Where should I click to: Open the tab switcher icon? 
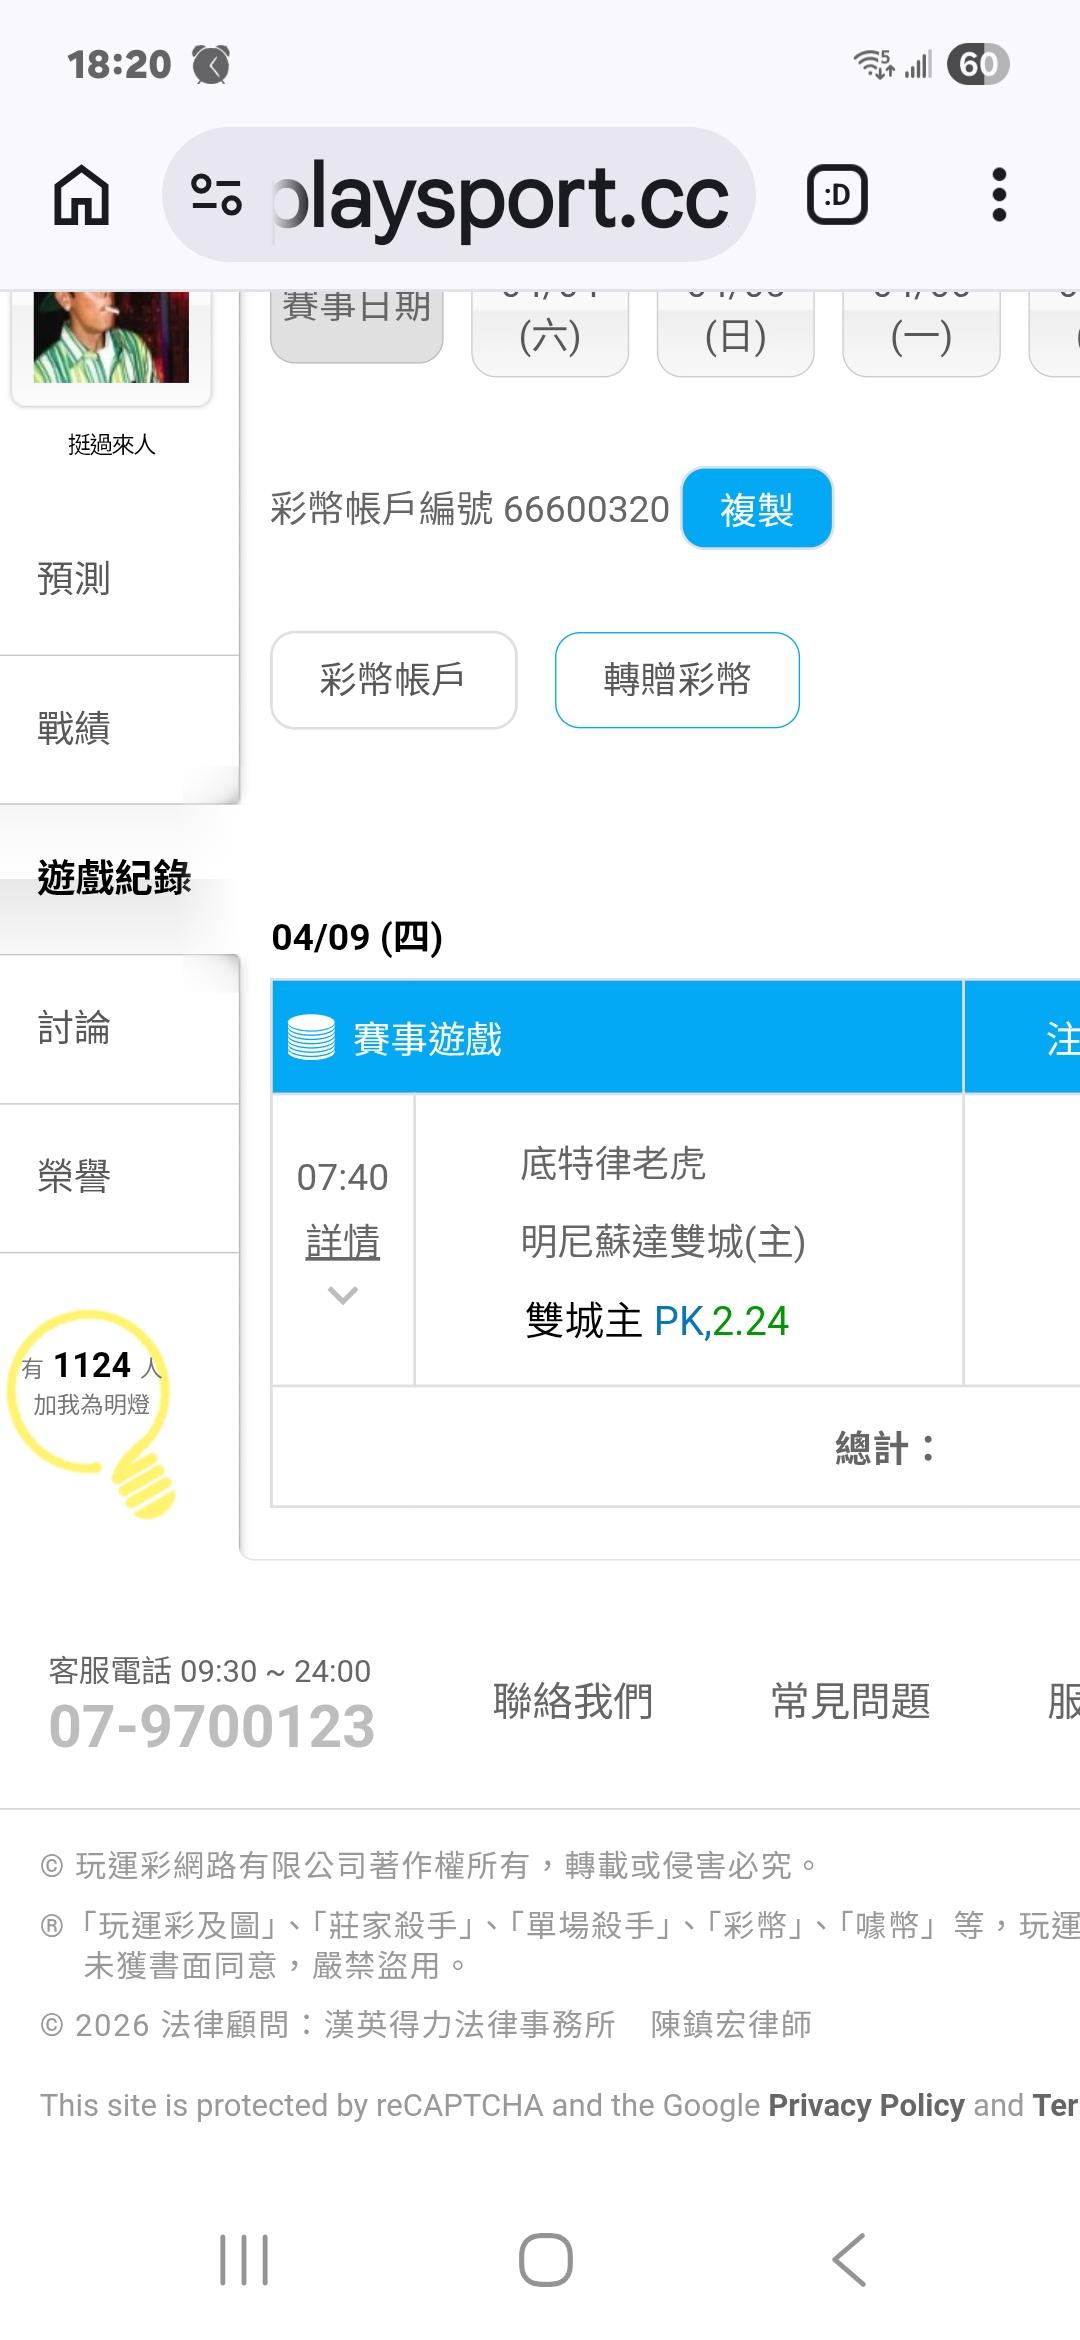click(x=837, y=195)
